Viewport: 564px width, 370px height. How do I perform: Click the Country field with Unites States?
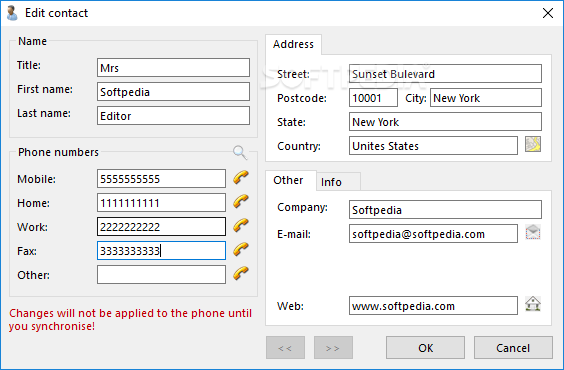433,146
